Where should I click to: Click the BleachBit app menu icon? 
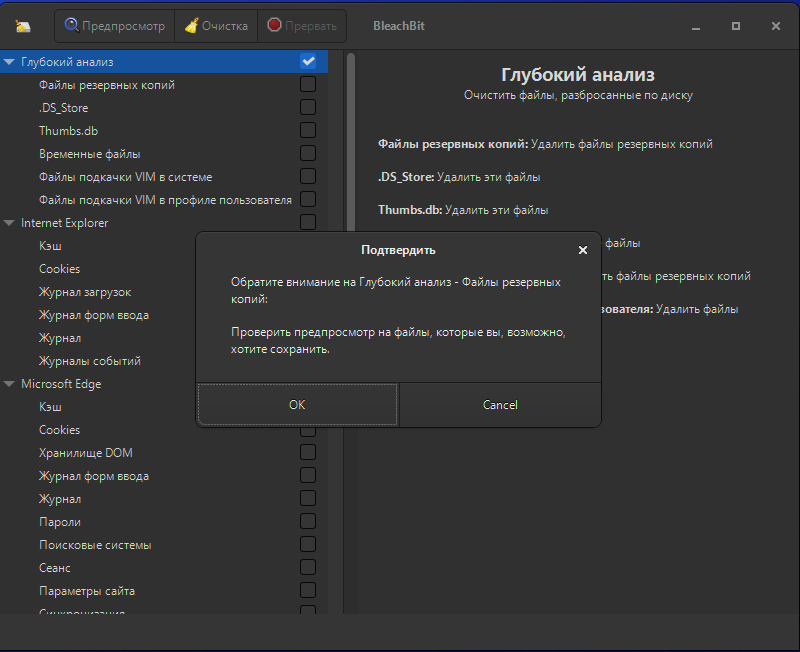(23, 26)
